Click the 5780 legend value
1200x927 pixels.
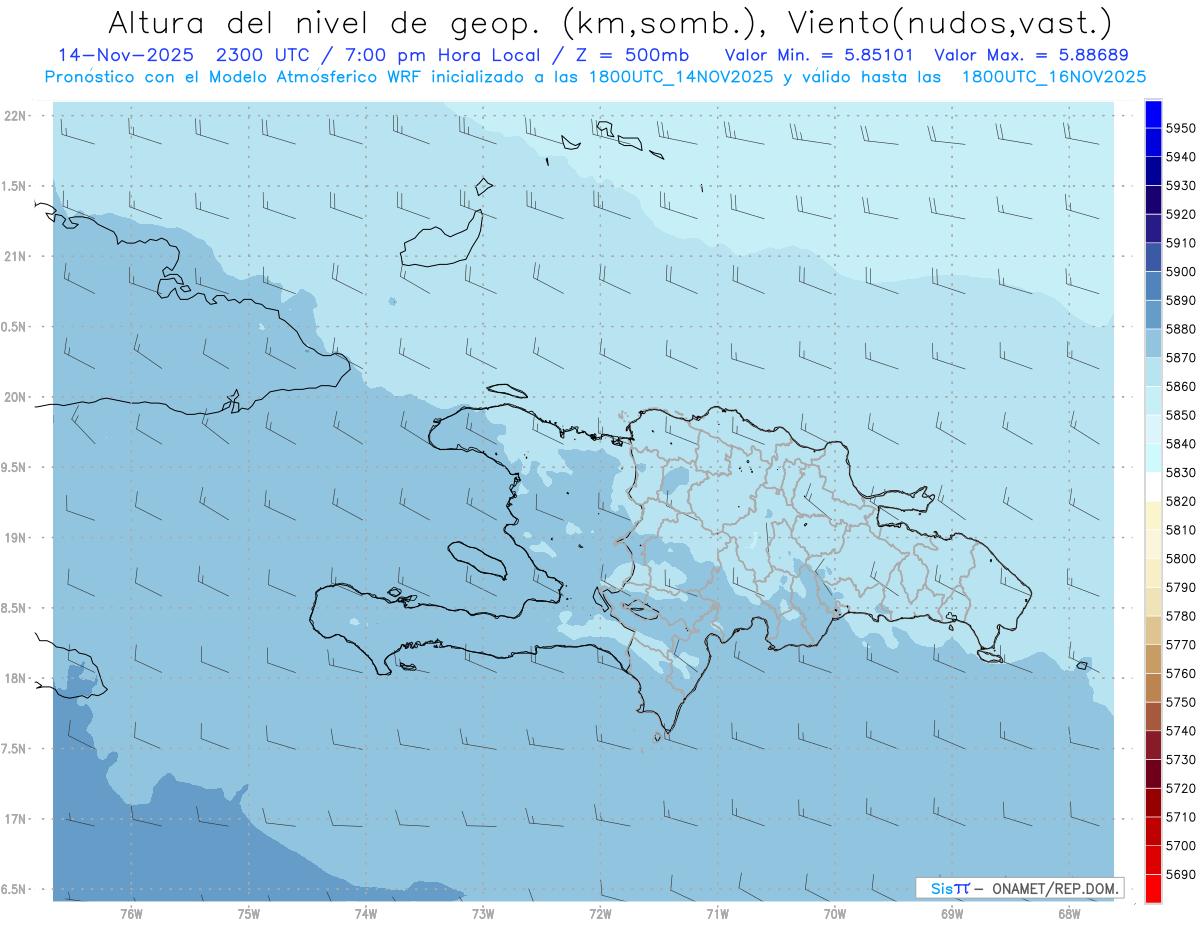1181,616
